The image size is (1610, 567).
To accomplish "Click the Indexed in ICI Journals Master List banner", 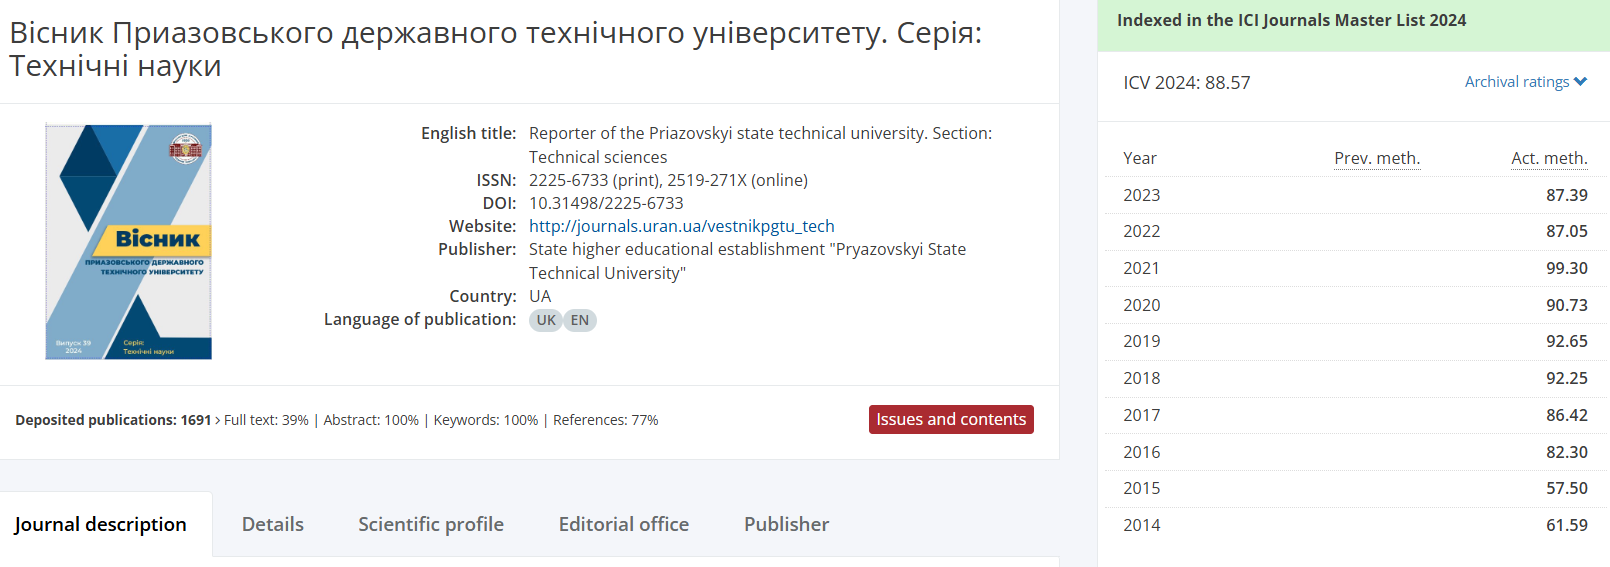I will click(x=1291, y=20).
